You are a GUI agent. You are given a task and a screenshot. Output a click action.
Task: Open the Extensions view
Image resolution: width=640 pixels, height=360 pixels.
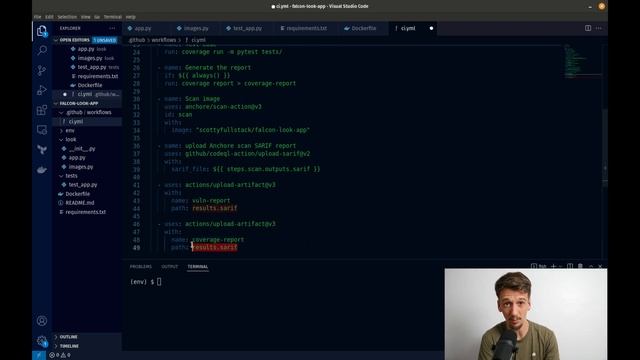[x=42, y=110]
